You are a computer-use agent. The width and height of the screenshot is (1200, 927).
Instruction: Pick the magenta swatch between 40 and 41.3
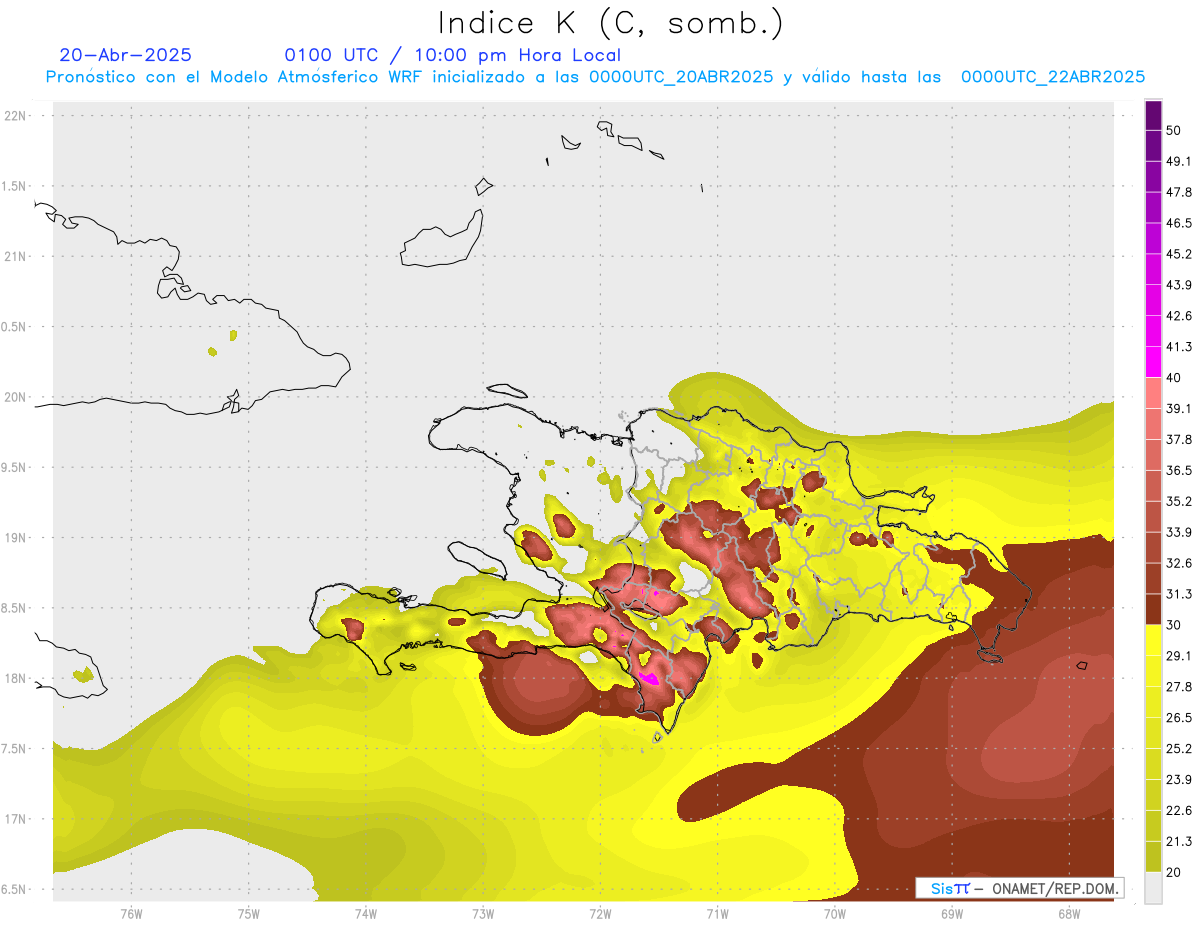[1153, 362]
